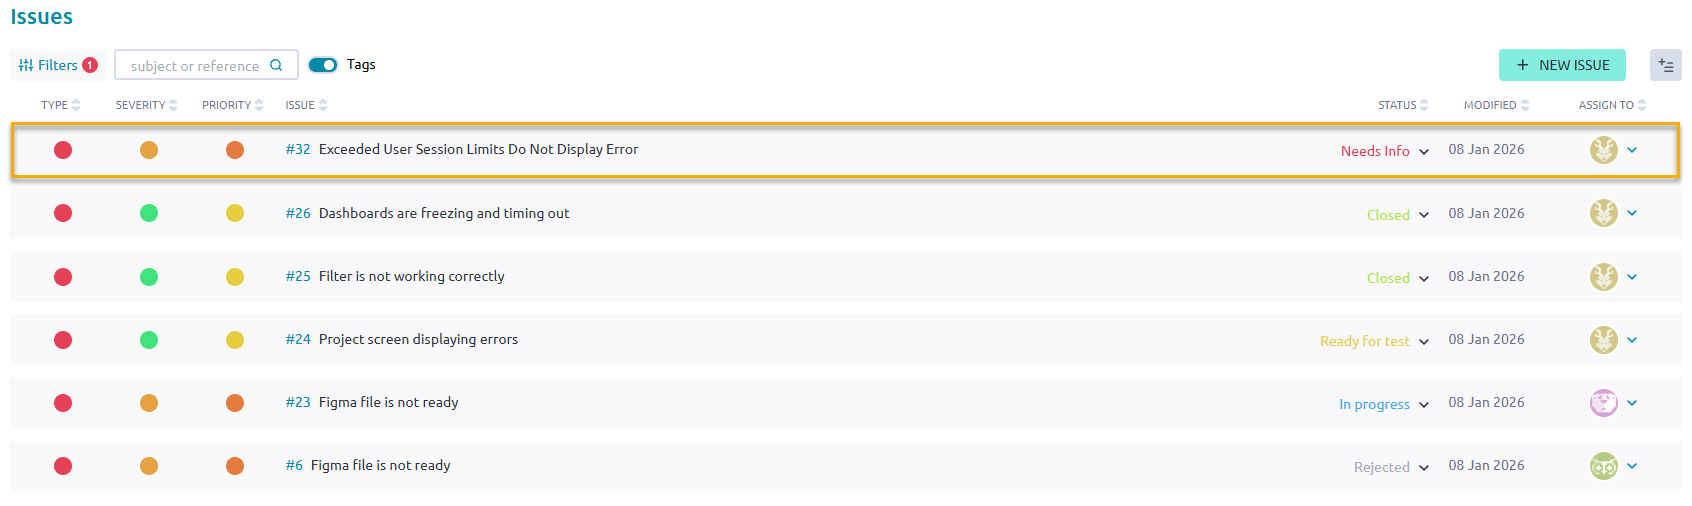This screenshot has width=1692, height=506.
Task: Open assignee dropdown arrow for issue #26
Action: (x=1632, y=213)
